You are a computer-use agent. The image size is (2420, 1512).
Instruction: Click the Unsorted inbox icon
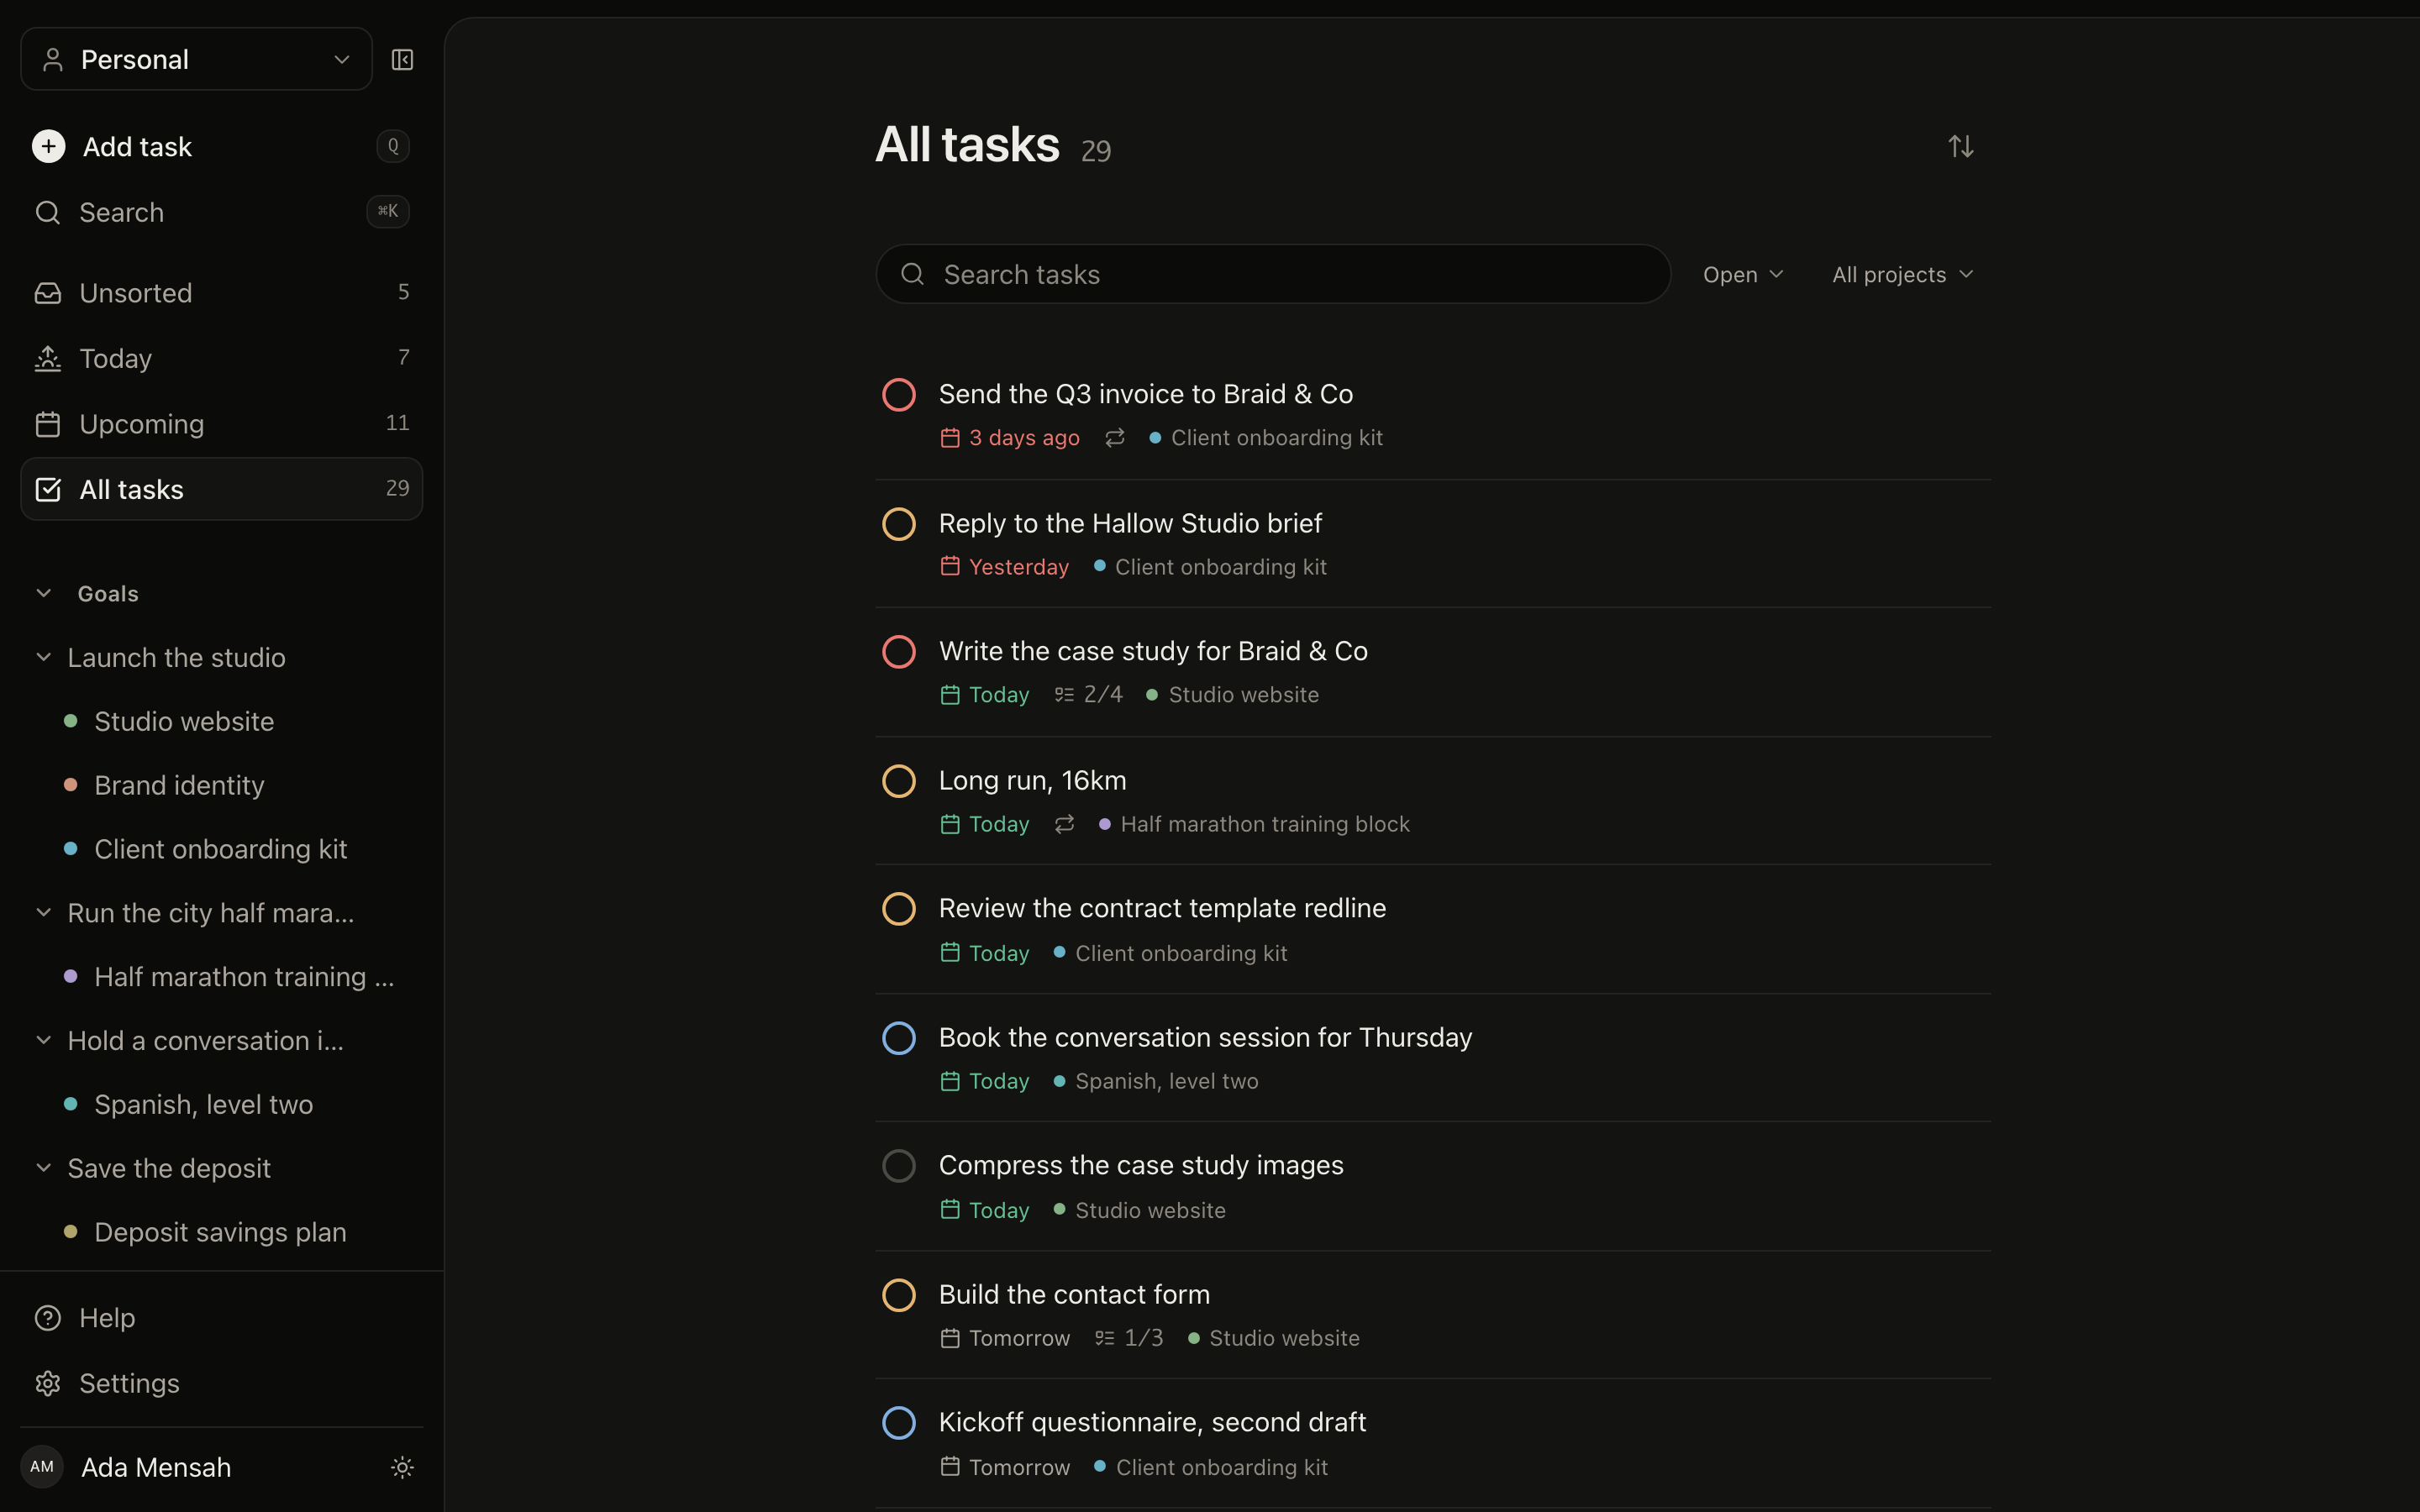pos(48,293)
